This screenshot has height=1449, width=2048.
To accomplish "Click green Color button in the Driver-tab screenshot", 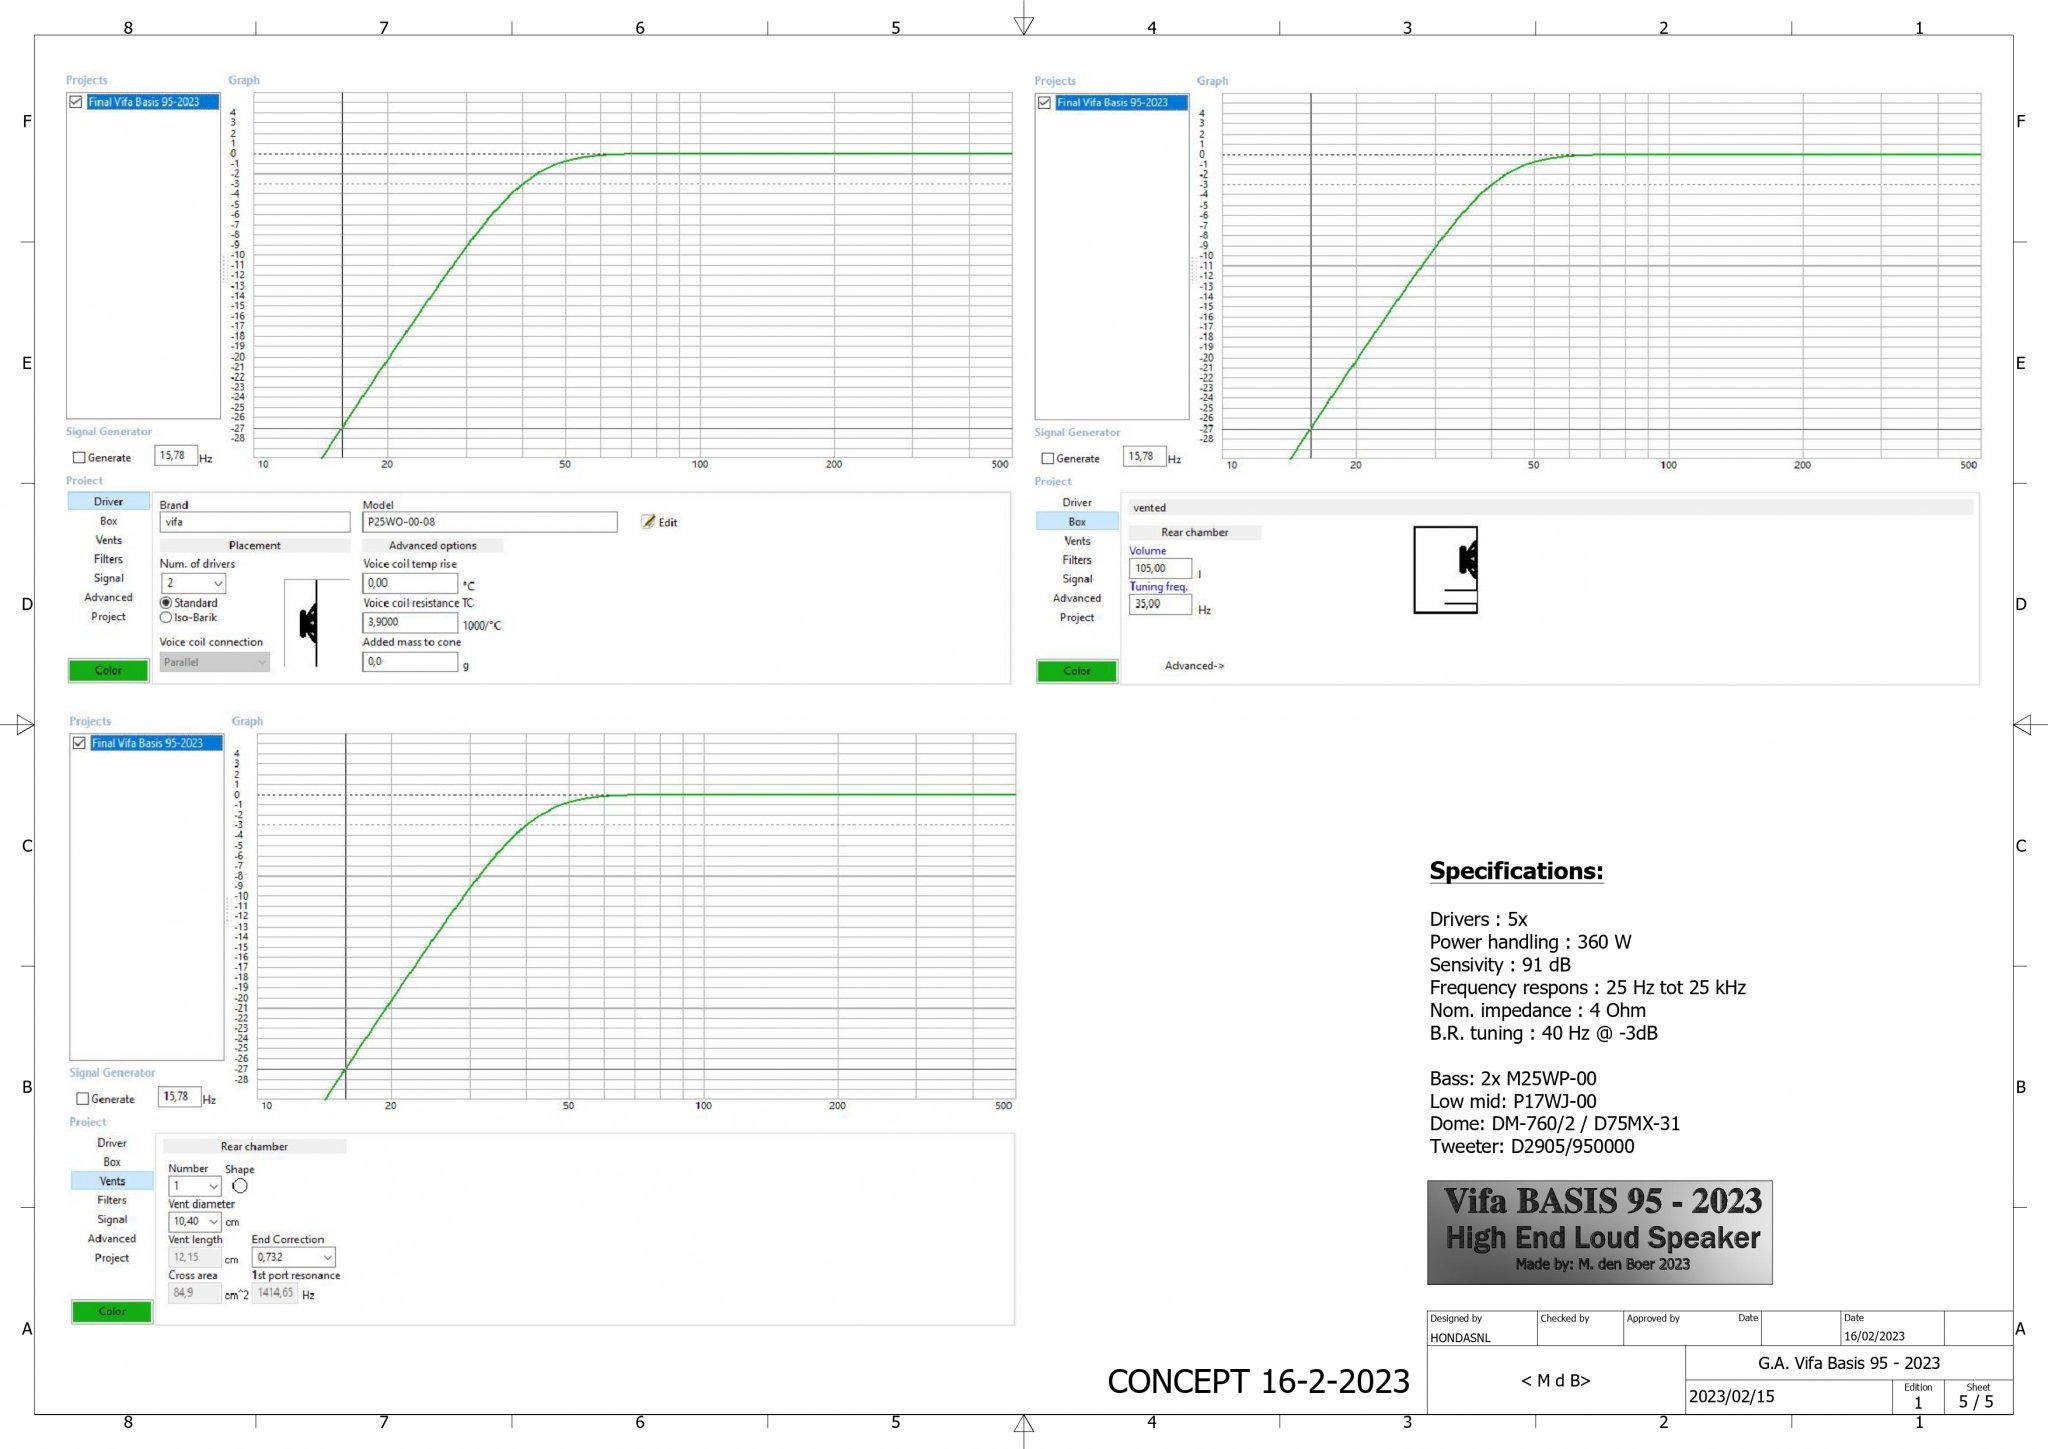I will [x=108, y=671].
